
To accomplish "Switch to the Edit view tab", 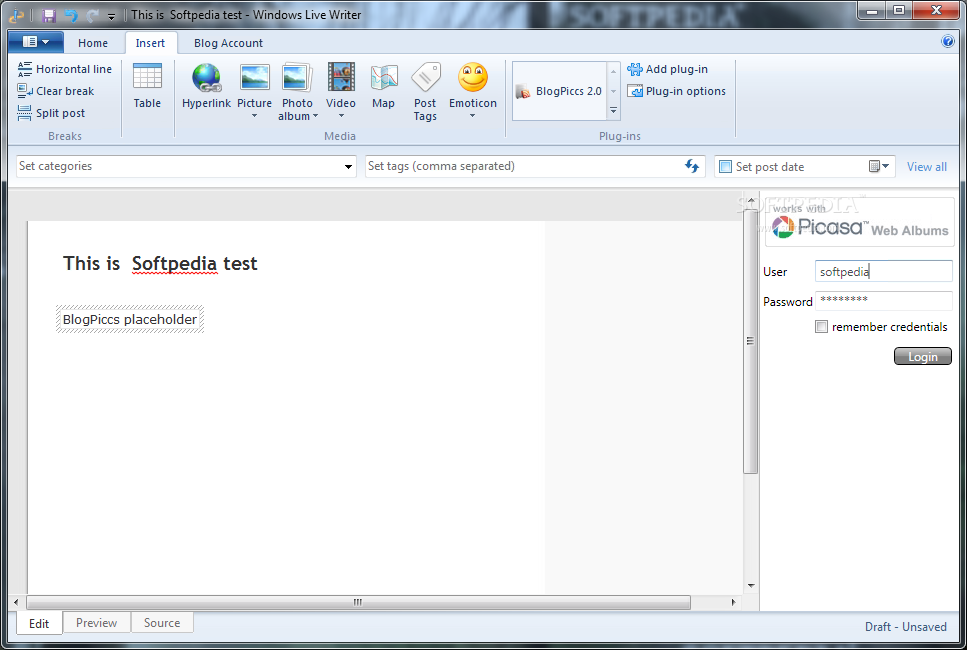I will point(39,623).
